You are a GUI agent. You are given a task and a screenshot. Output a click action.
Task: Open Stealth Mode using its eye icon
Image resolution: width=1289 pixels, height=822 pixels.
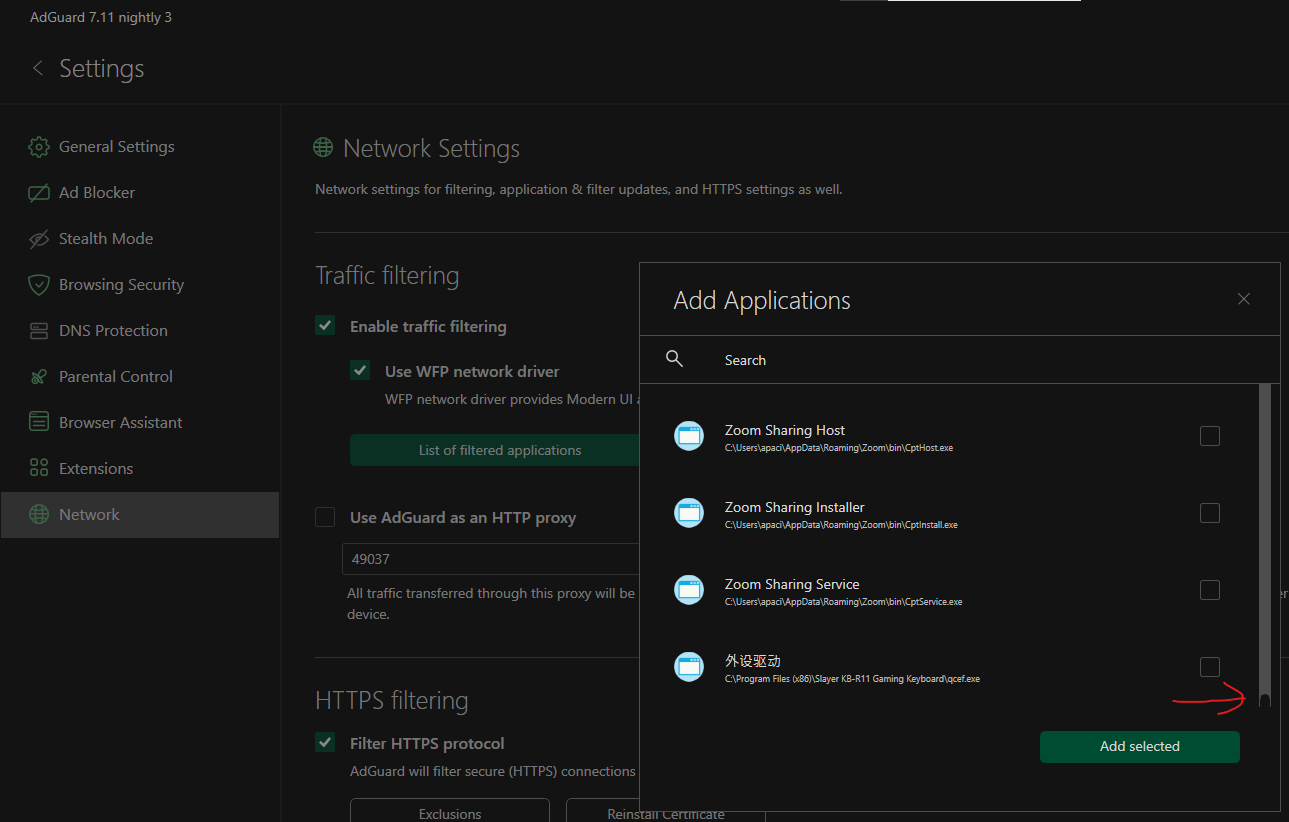(x=38, y=238)
